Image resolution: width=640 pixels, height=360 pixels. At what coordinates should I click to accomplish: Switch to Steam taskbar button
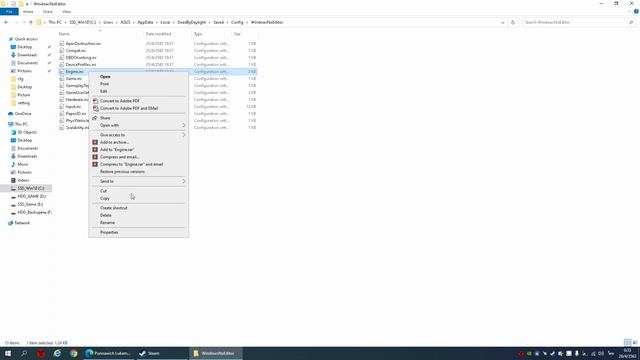[x=162, y=353]
